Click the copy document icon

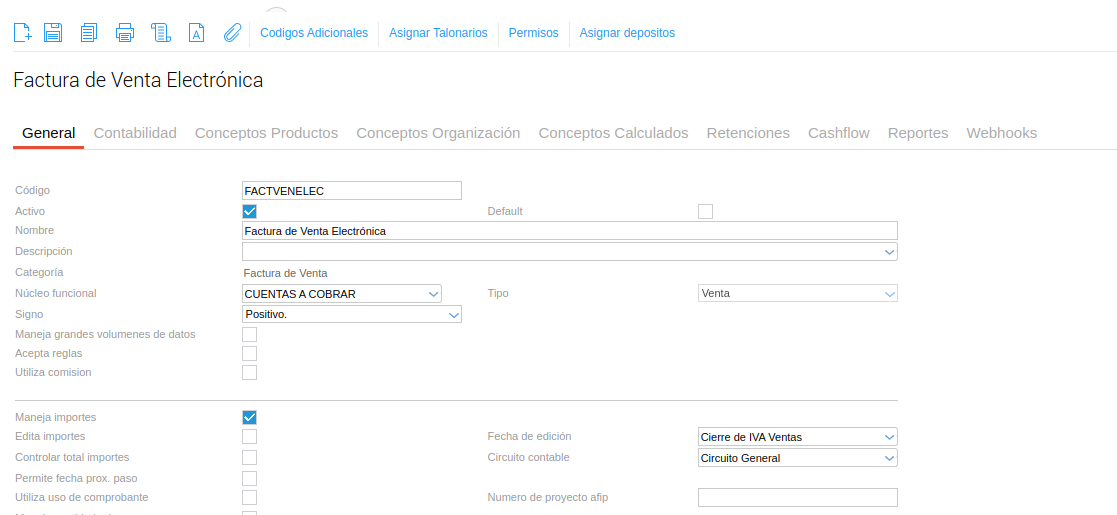[89, 32]
